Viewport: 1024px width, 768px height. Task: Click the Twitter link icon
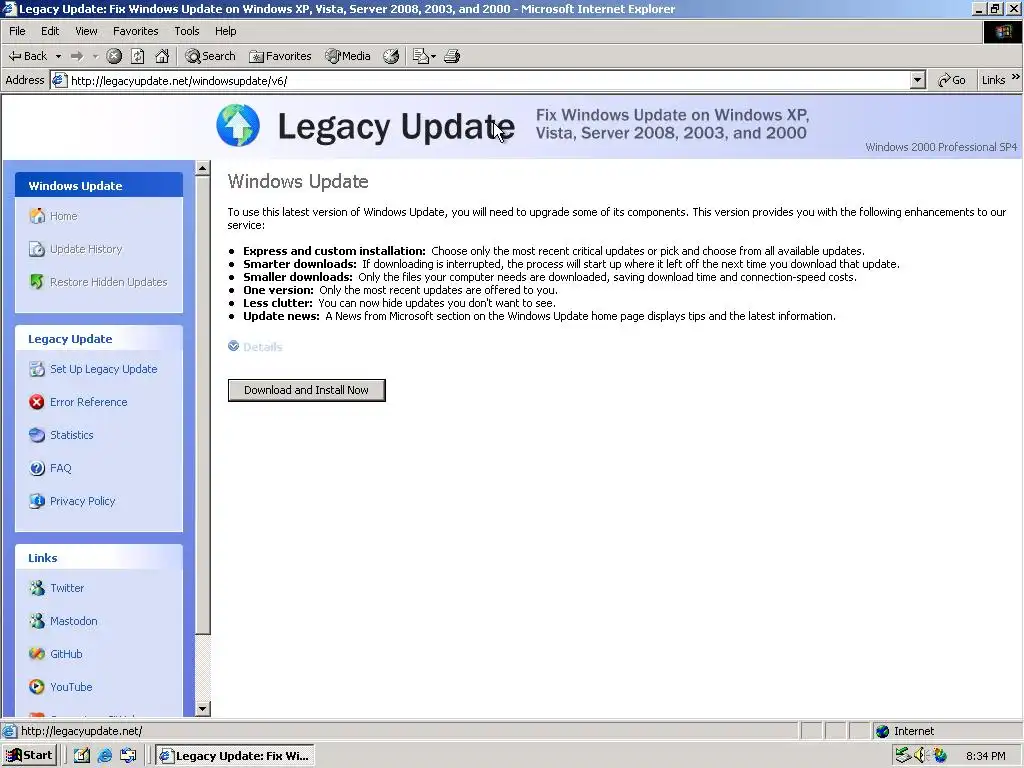(x=37, y=588)
